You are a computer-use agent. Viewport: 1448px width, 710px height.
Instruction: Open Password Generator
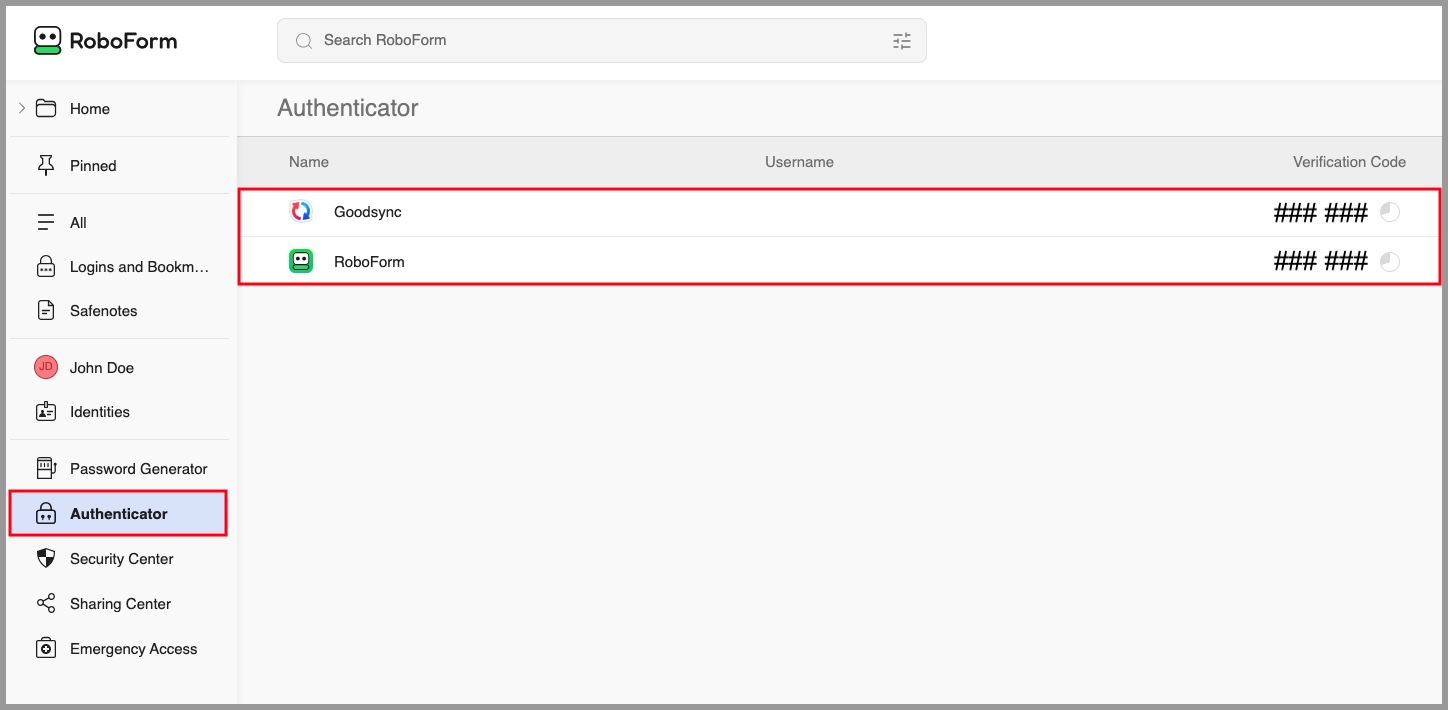[139, 469]
